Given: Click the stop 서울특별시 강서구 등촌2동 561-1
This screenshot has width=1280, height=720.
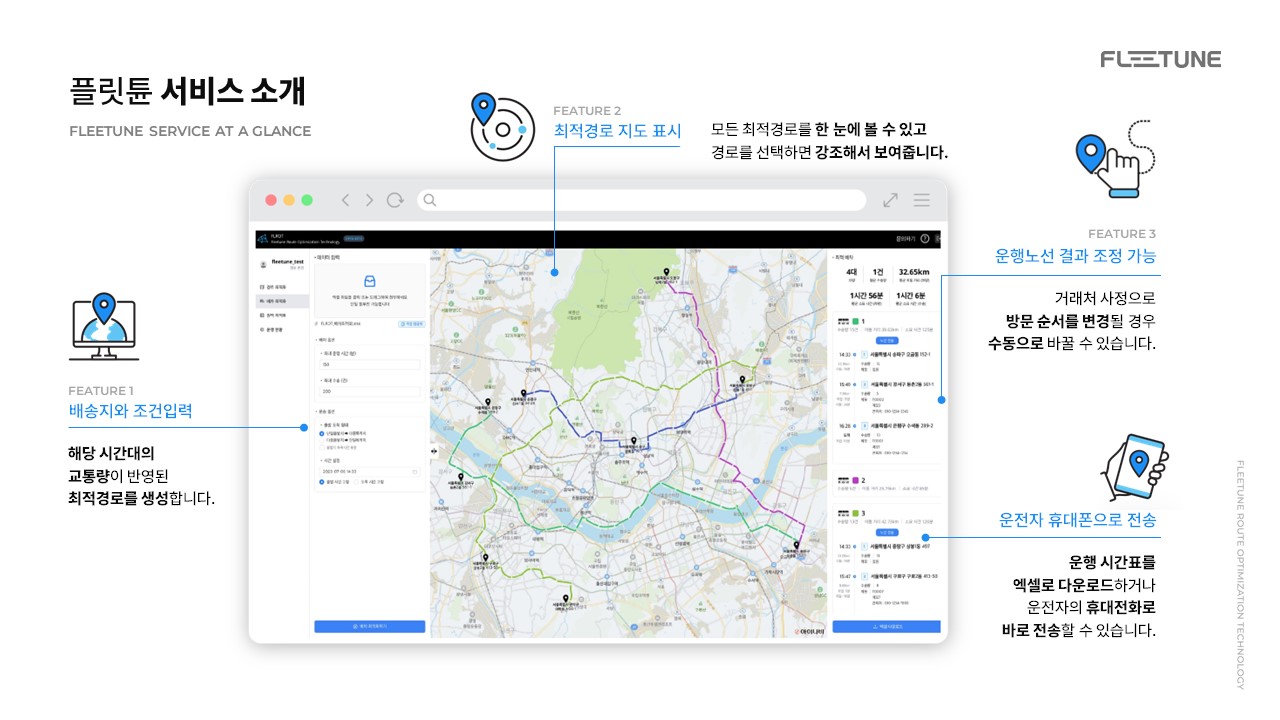Looking at the screenshot, I should click(903, 383).
